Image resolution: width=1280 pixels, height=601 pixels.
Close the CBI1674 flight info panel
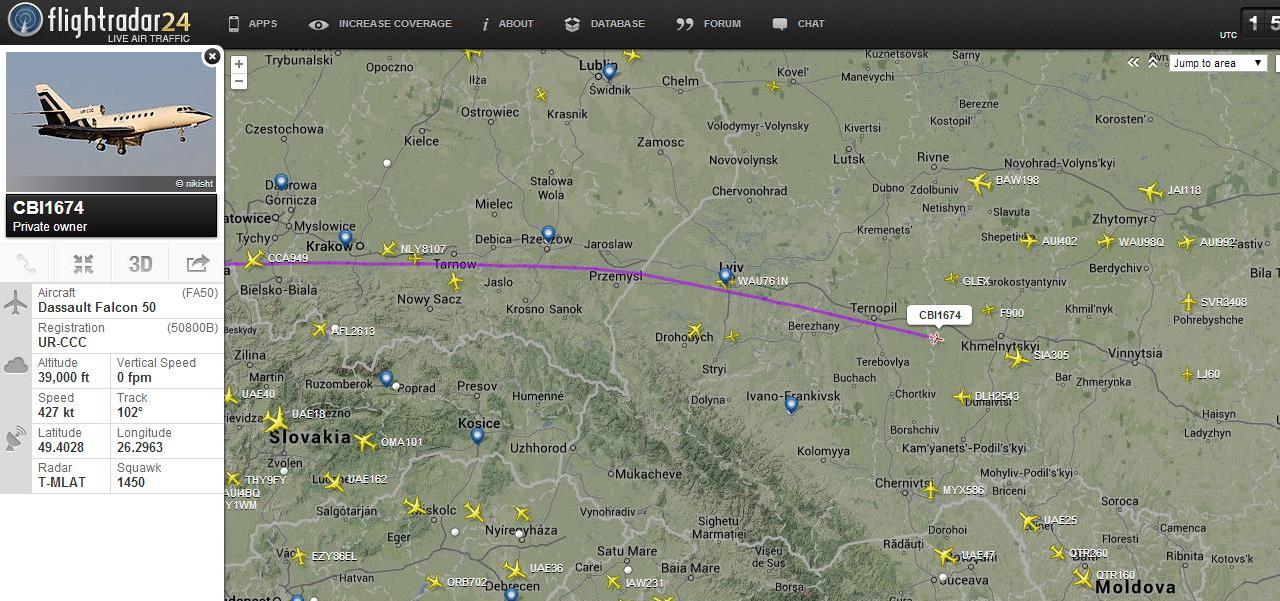coord(212,57)
